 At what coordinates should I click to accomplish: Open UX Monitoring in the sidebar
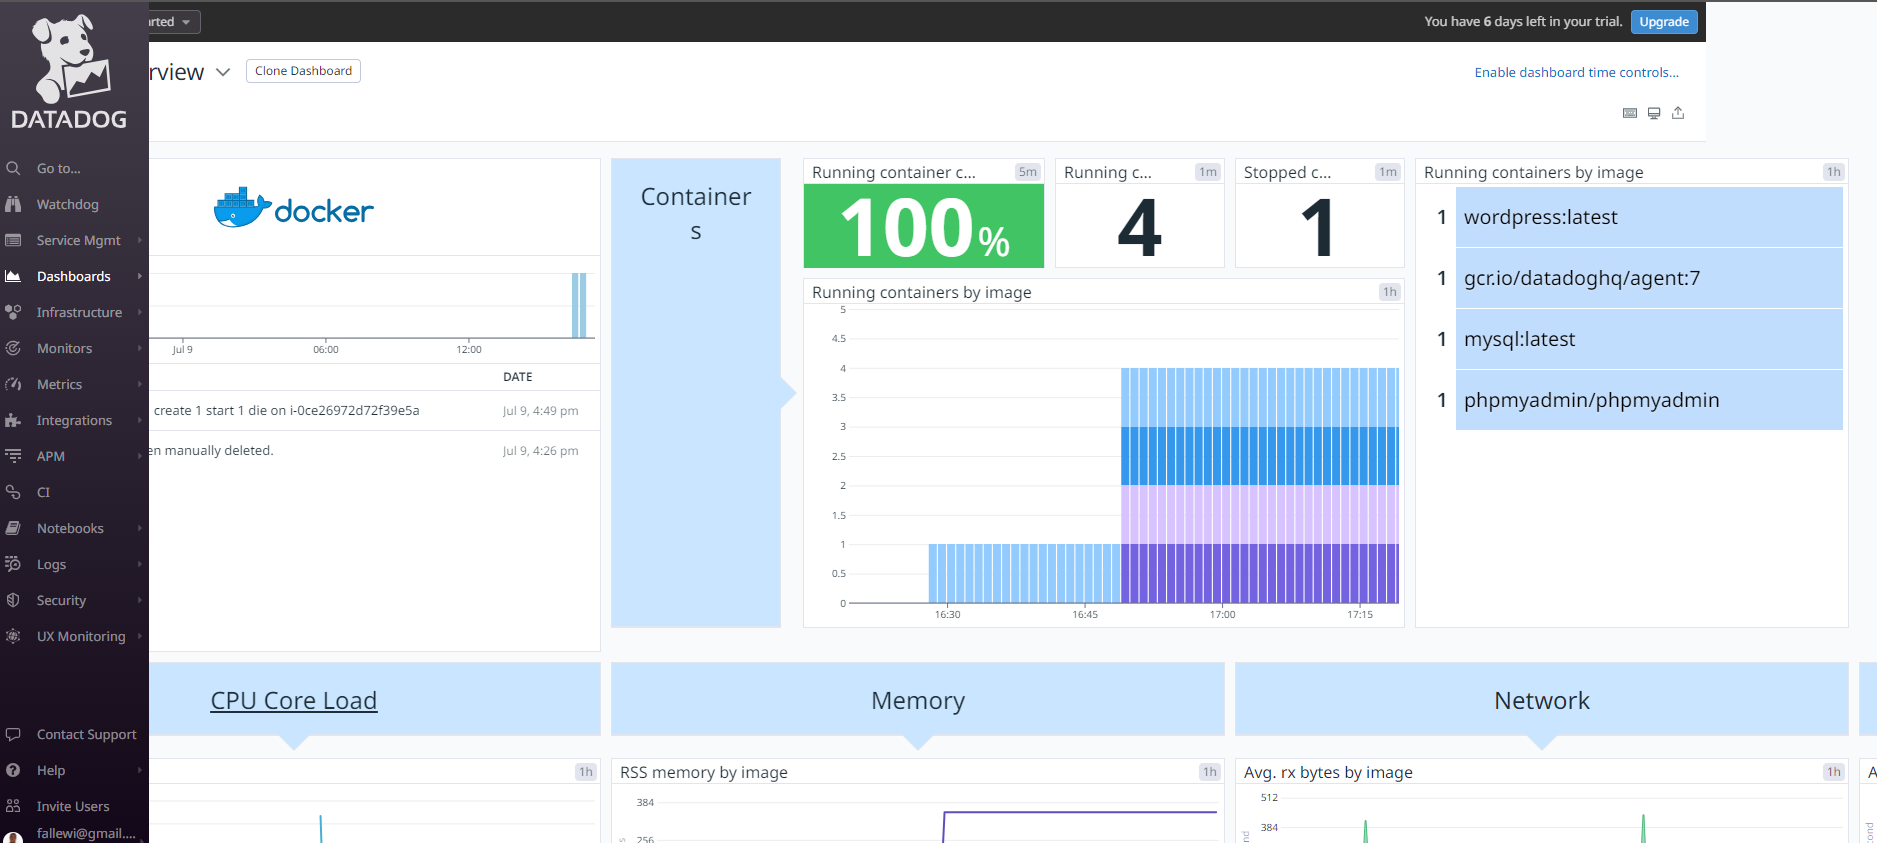pyautogui.click(x=81, y=636)
